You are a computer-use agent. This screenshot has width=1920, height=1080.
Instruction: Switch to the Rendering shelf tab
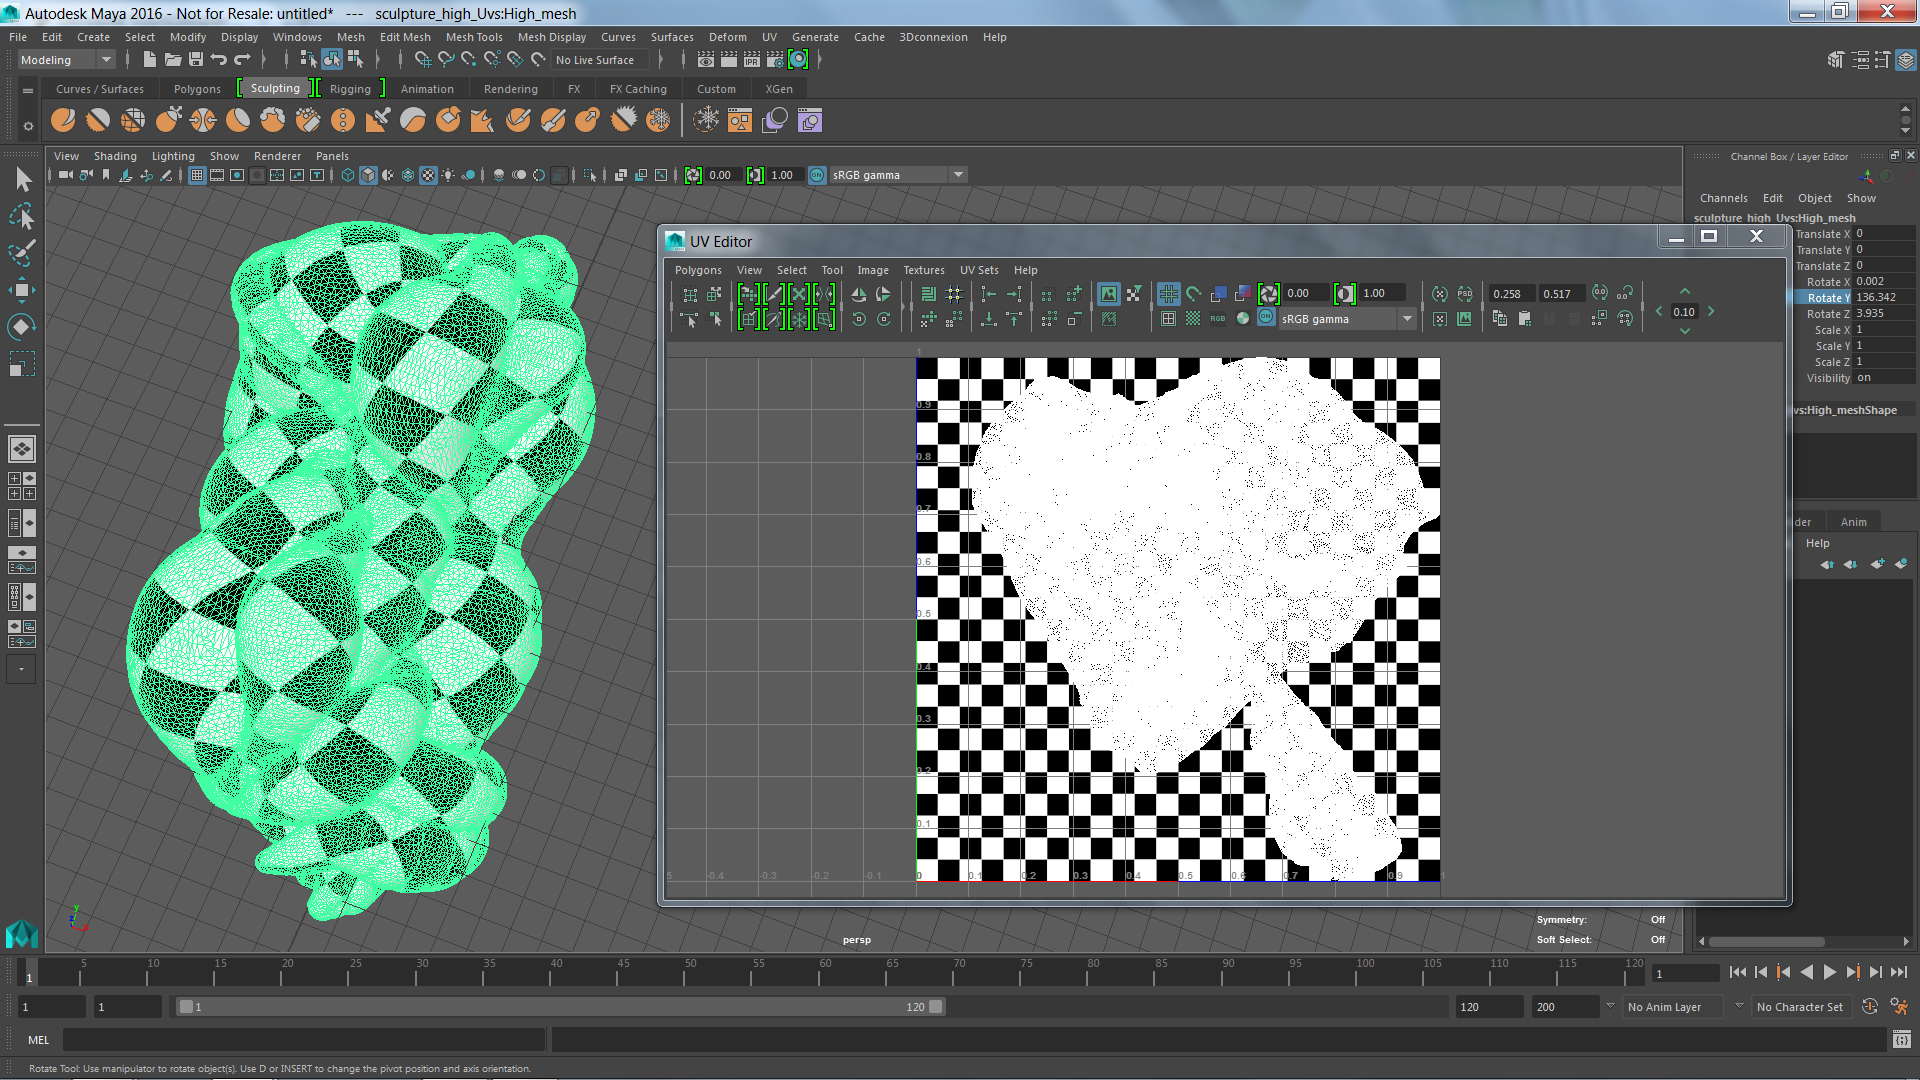point(510,89)
